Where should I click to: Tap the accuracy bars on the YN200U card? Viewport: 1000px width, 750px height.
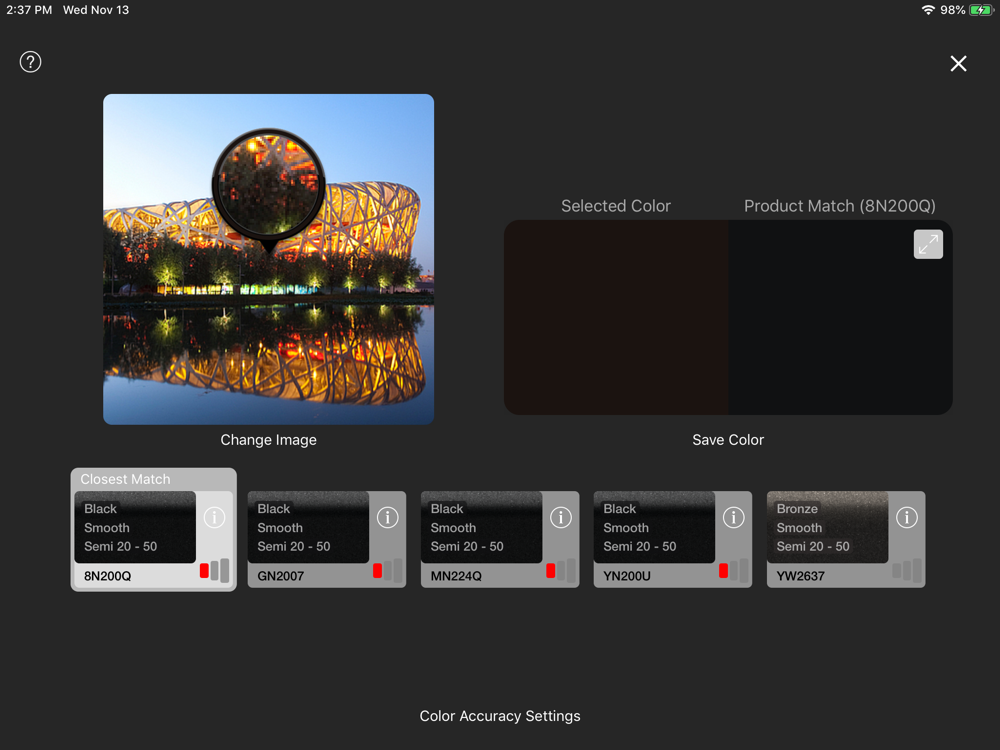pyautogui.click(x=733, y=570)
